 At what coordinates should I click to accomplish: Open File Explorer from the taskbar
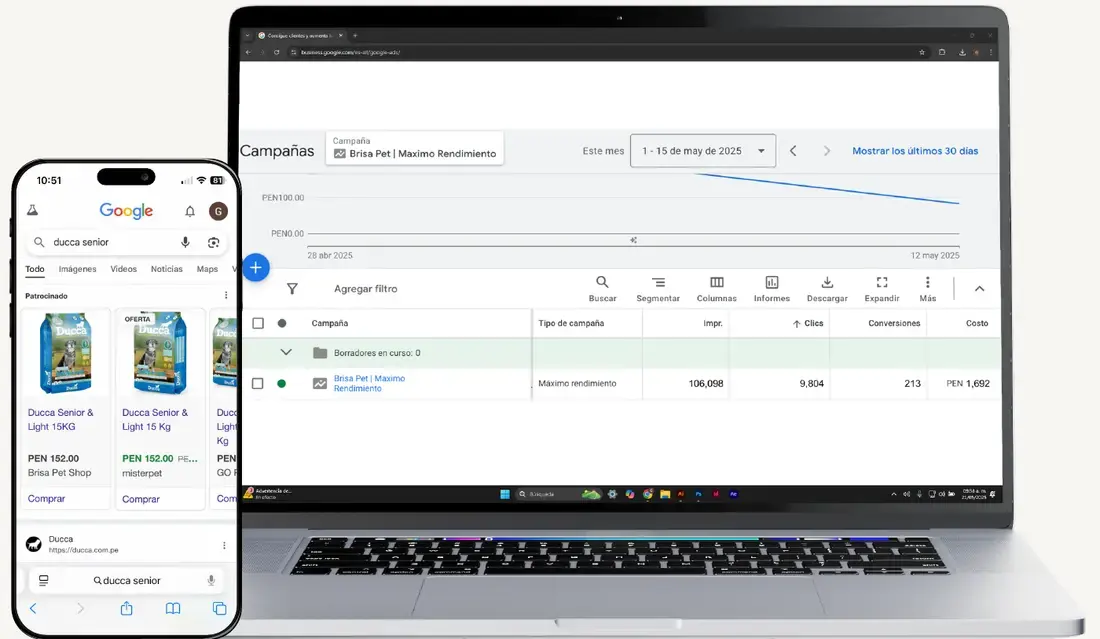click(664, 494)
